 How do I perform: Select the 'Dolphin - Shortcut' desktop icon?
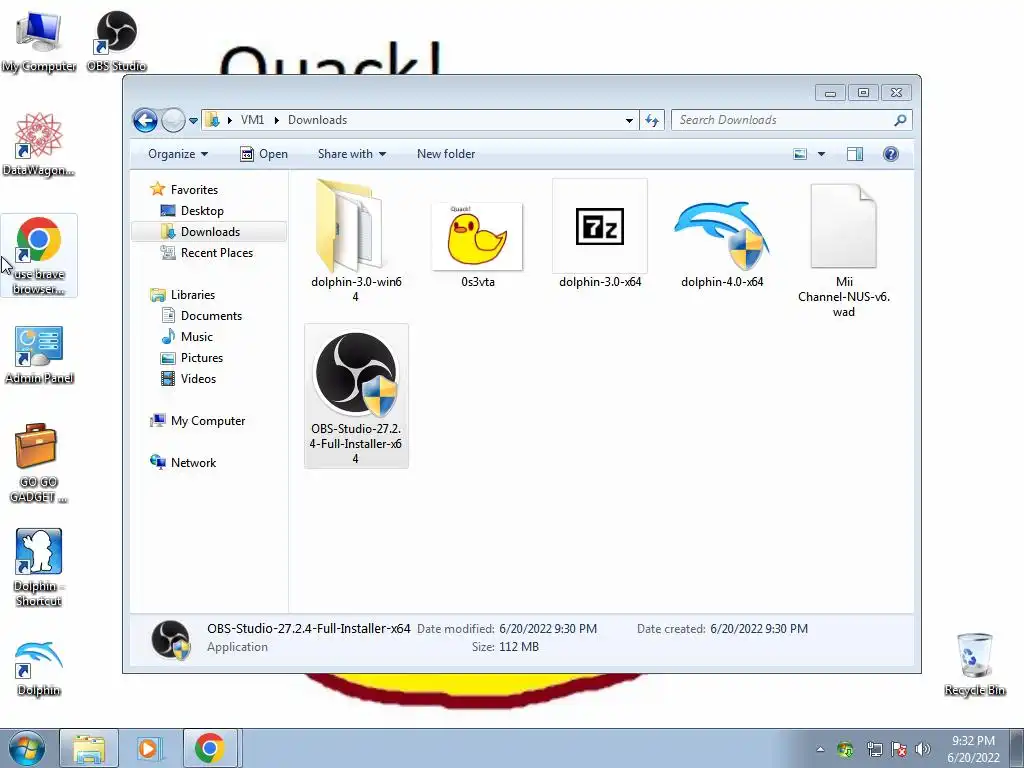(39, 568)
